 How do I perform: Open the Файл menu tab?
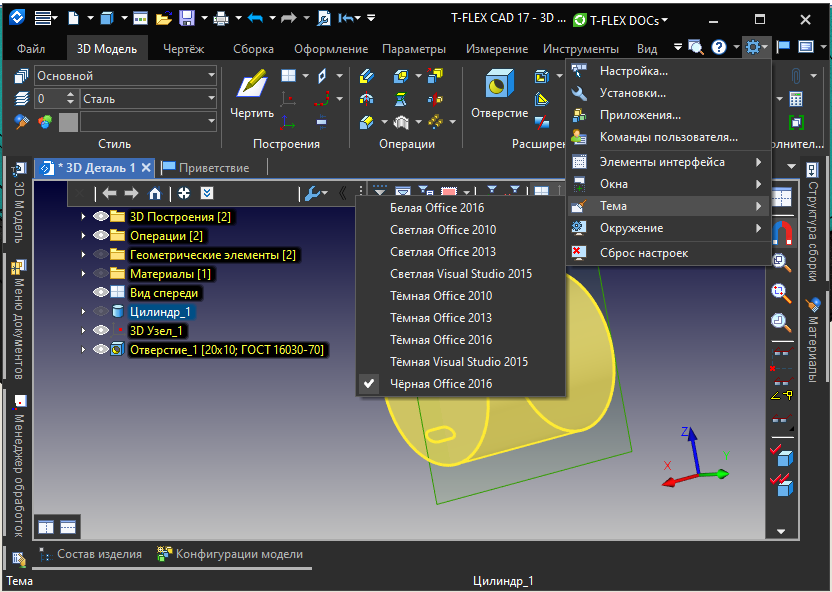31,49
